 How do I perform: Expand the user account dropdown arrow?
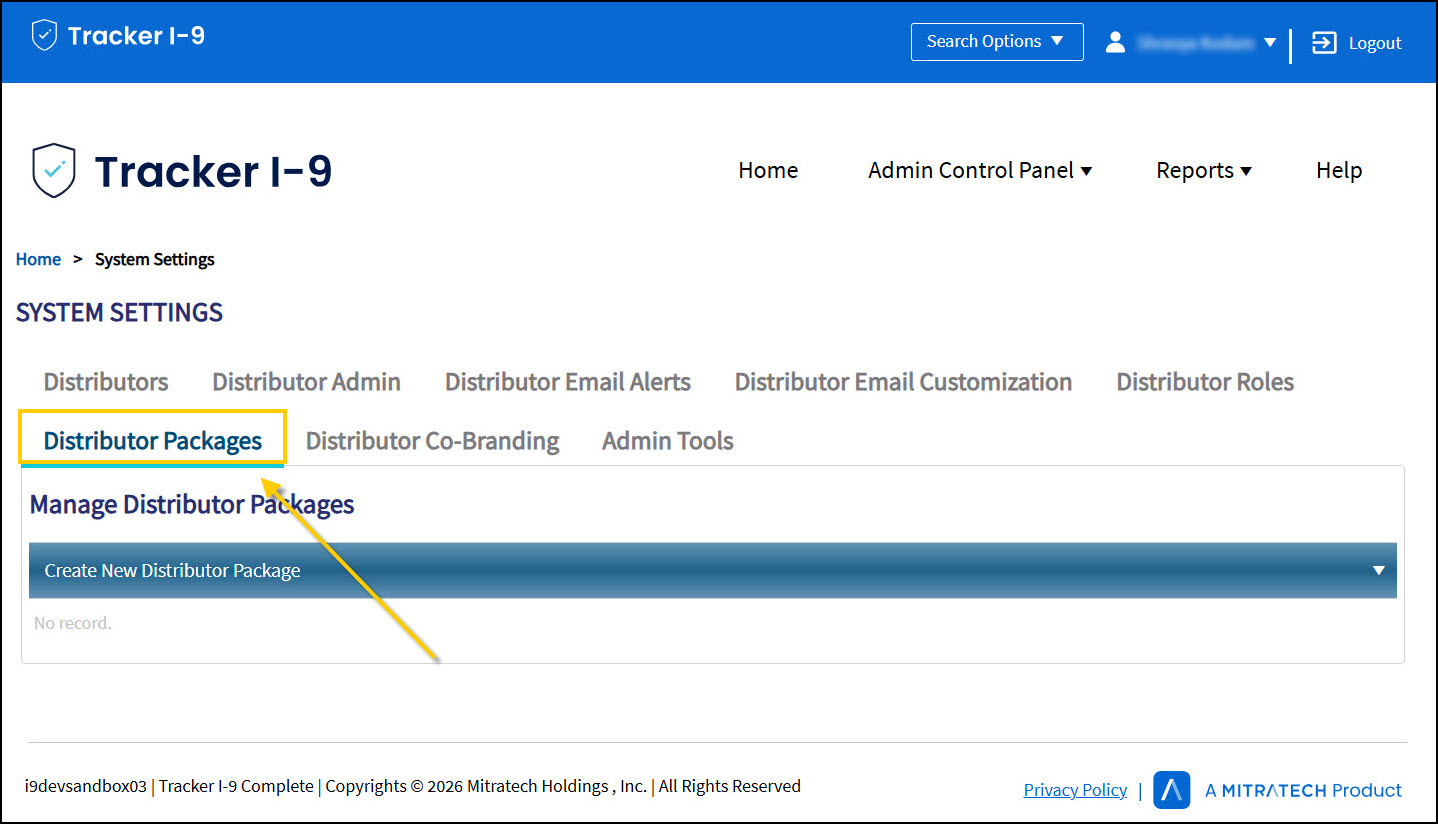[x=1270, y=43]
